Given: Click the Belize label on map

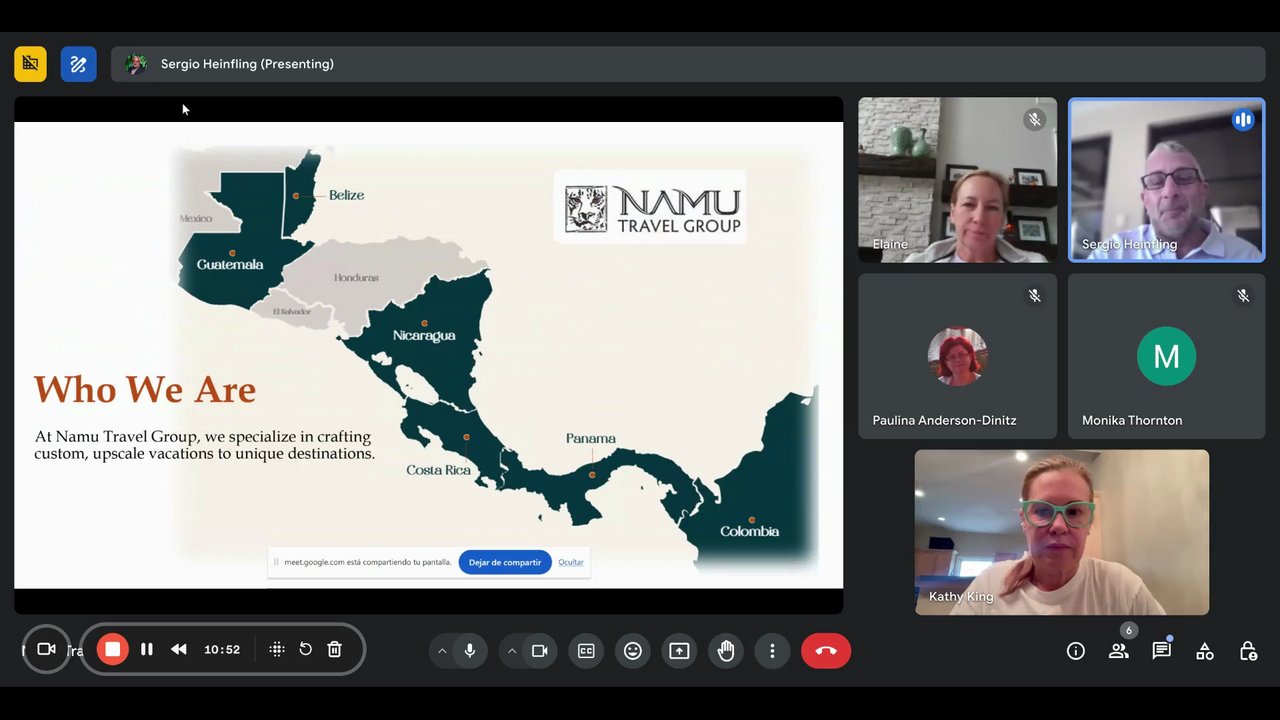Looking at the screenshot, I should [346, 195].
